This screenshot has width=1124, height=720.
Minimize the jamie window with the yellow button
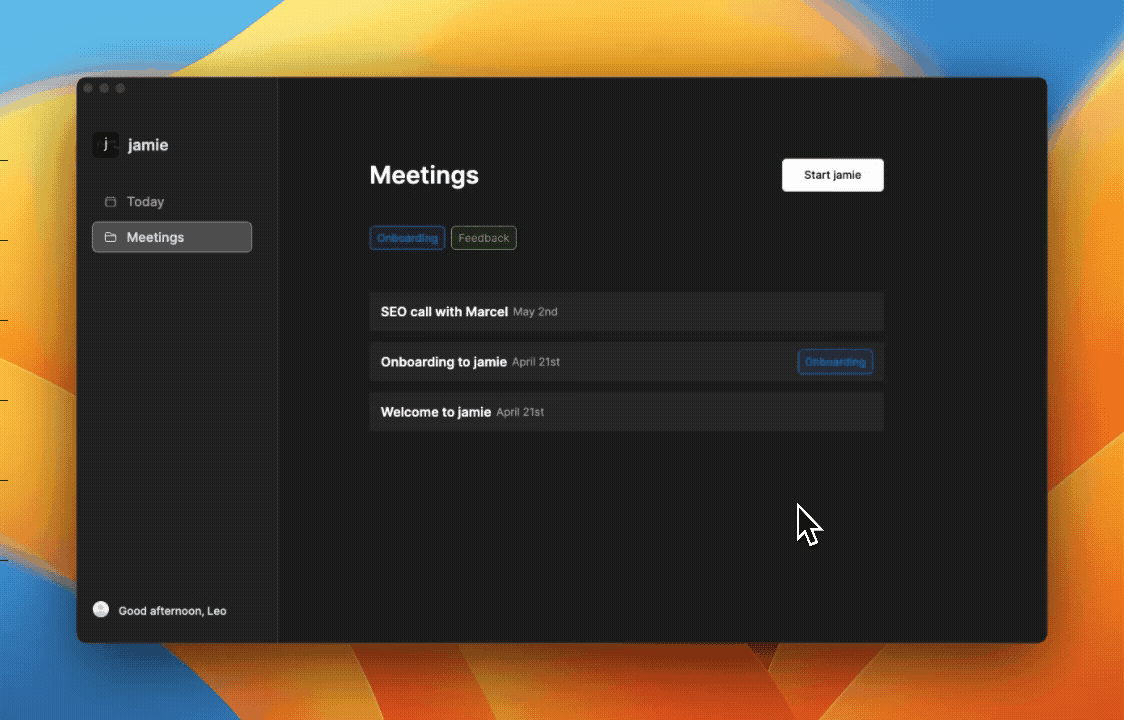click(104, 88)
